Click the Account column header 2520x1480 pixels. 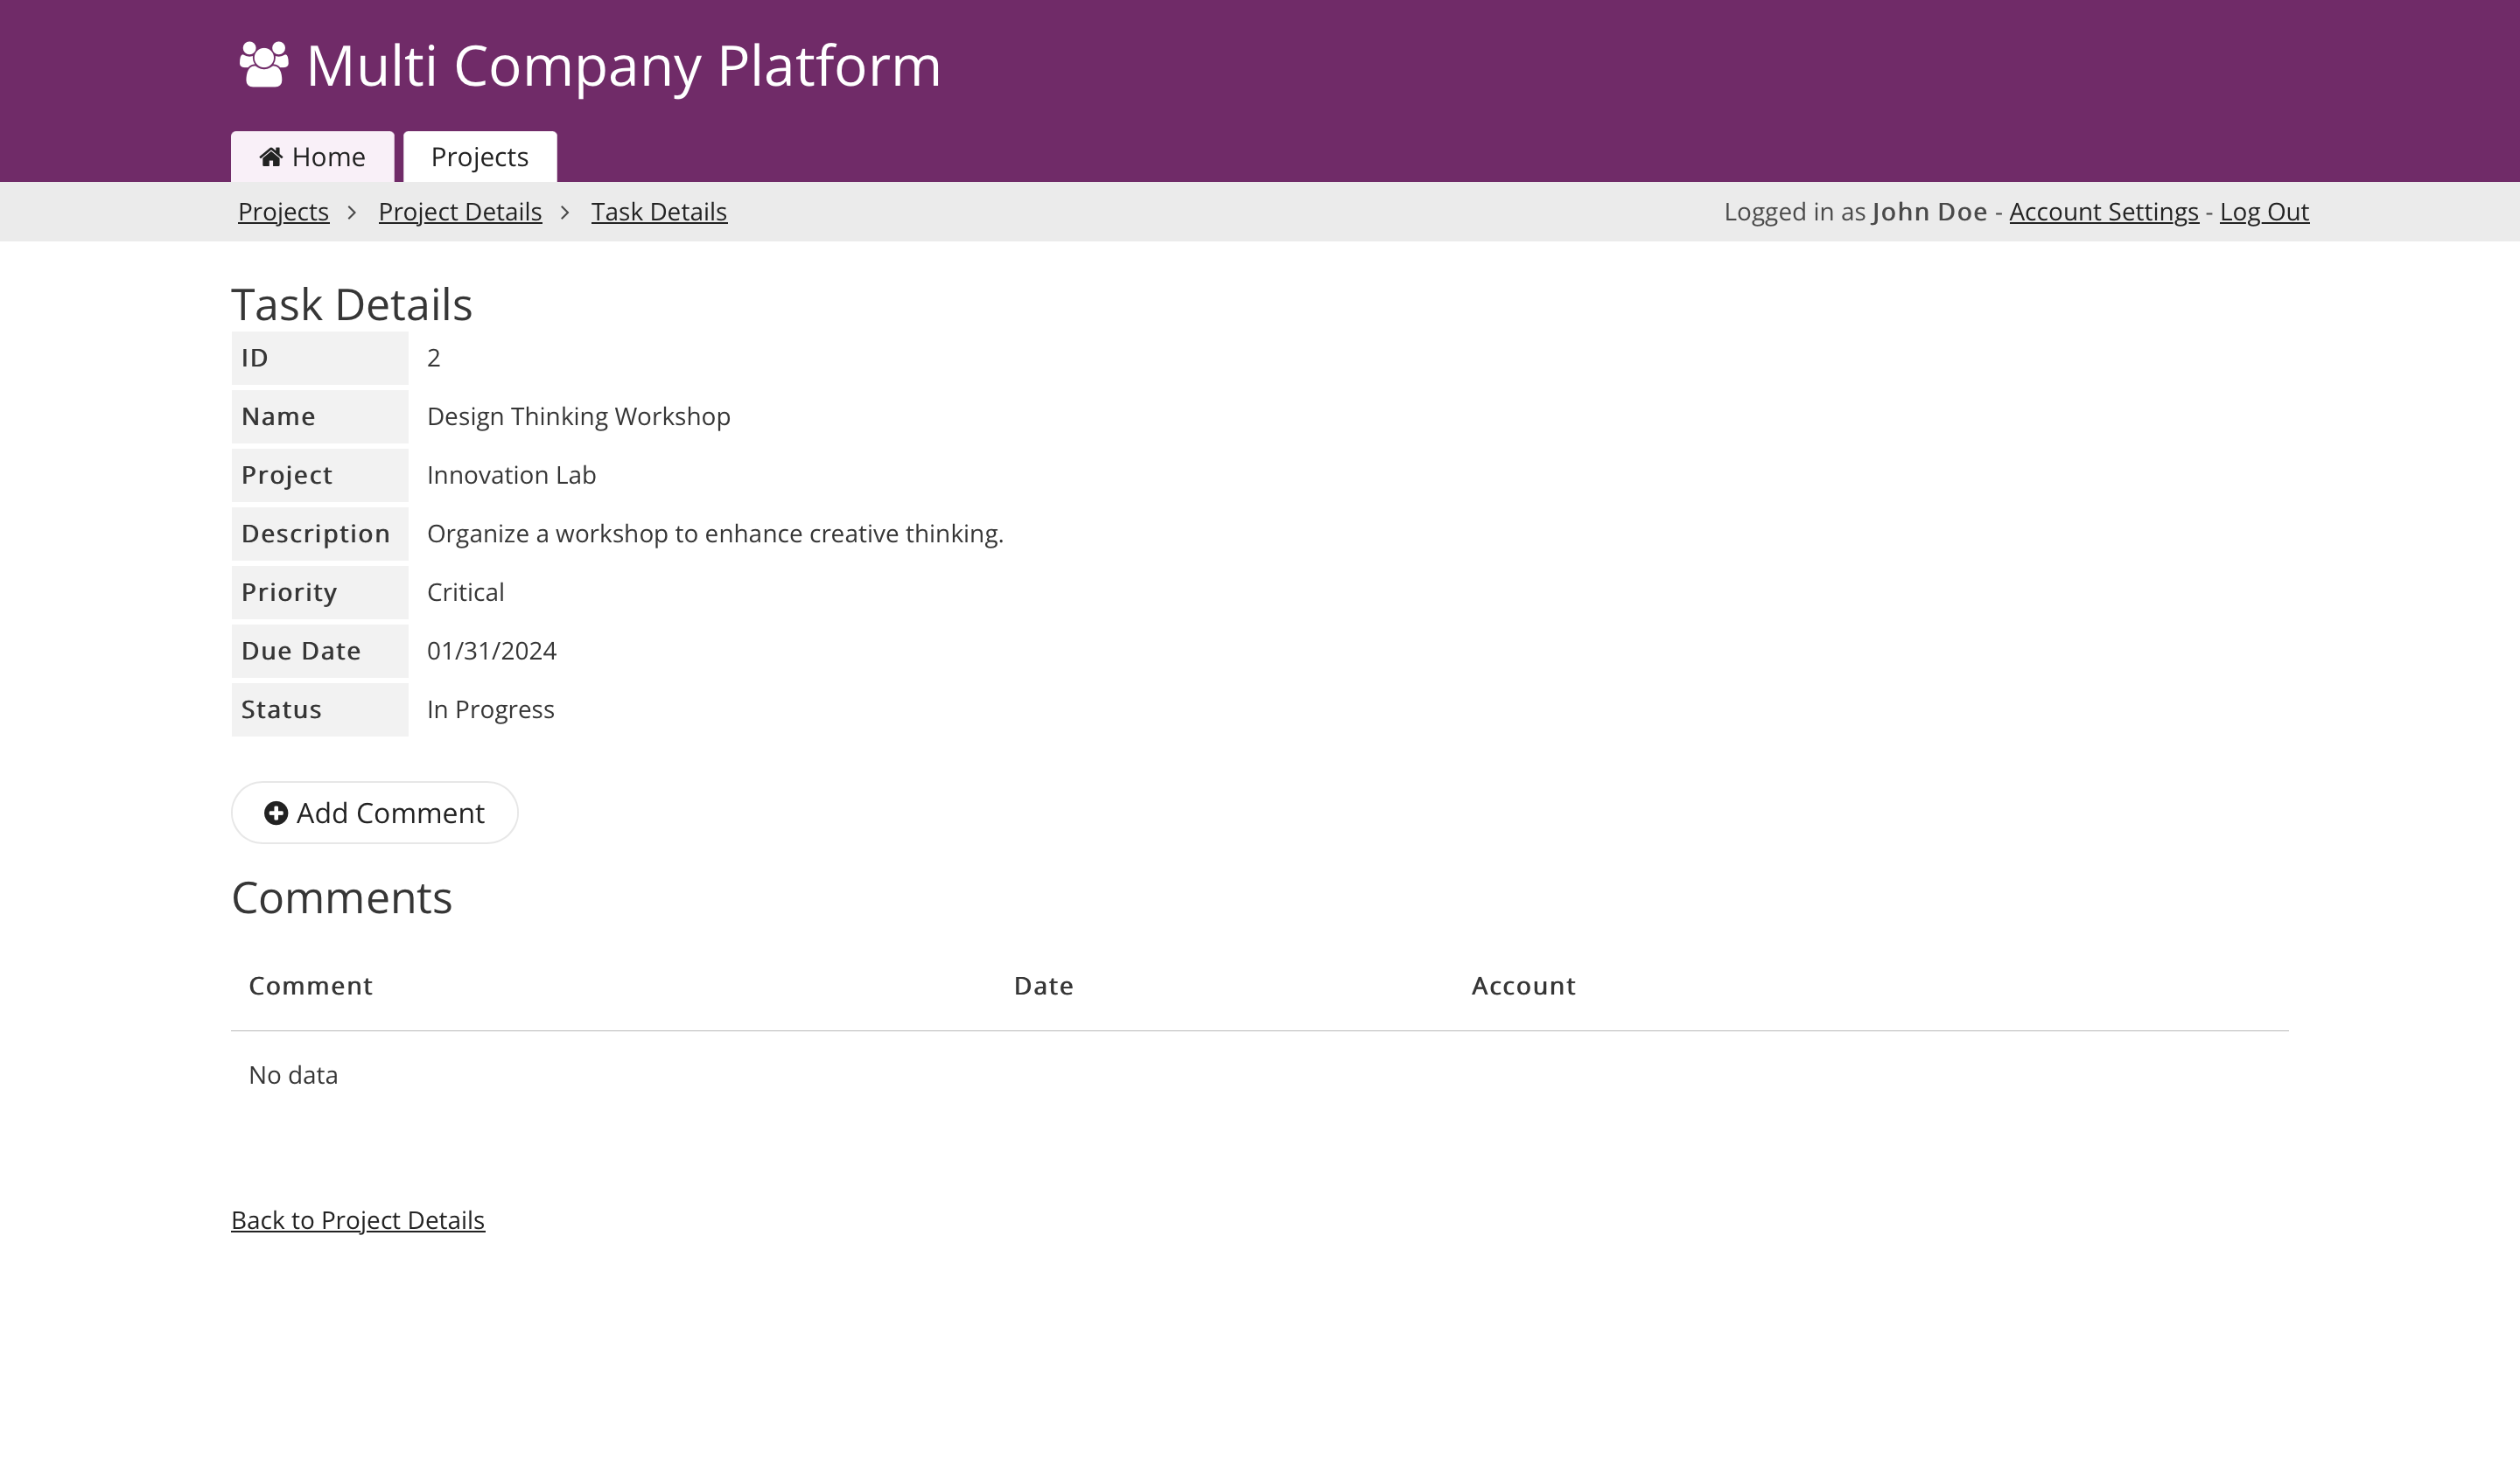coord(1523,986)
